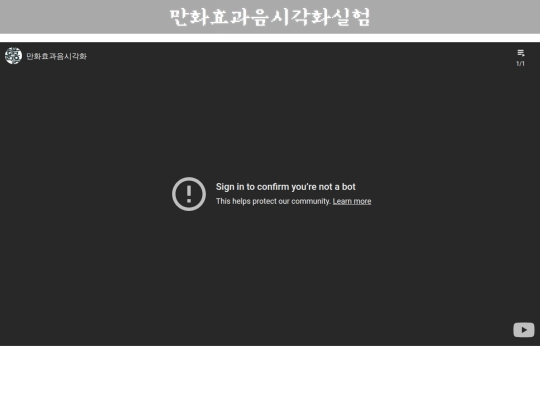Viewport: 540px width, 405px height.
Task: Open the Learn more link
Action: (x=352, y=201)
